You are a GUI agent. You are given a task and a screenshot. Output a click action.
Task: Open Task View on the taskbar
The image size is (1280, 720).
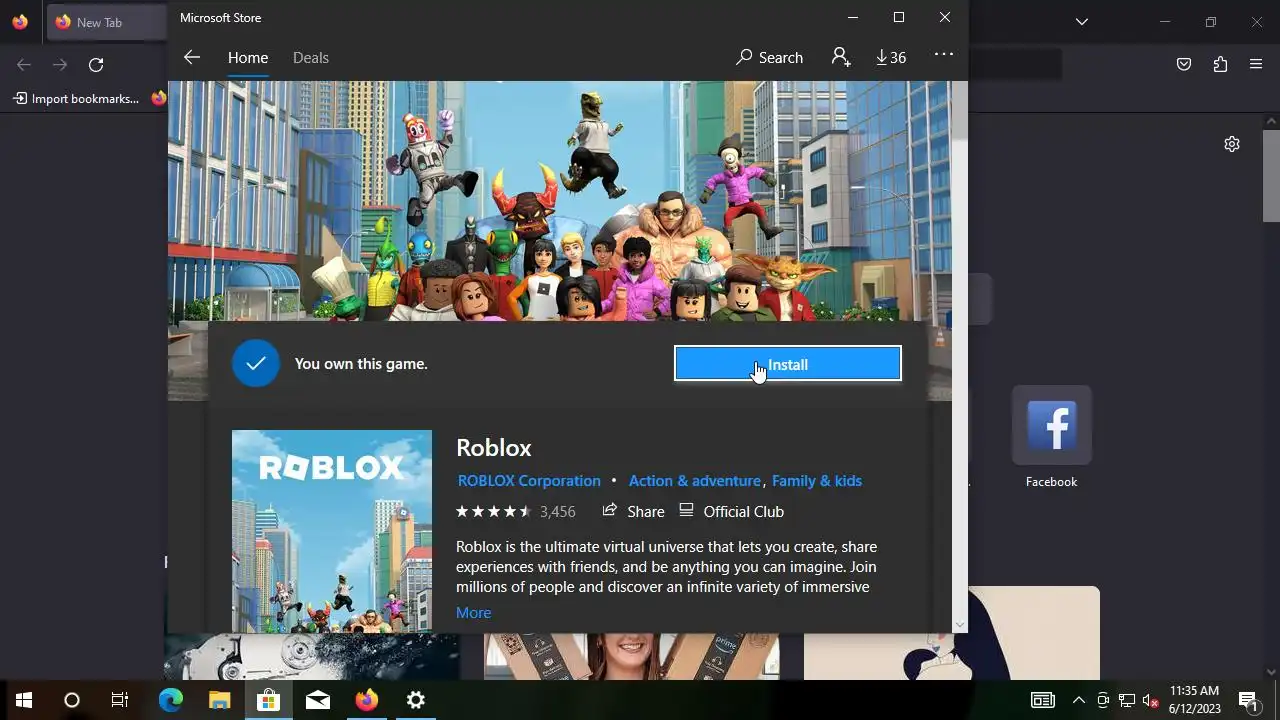coord(120,700)
